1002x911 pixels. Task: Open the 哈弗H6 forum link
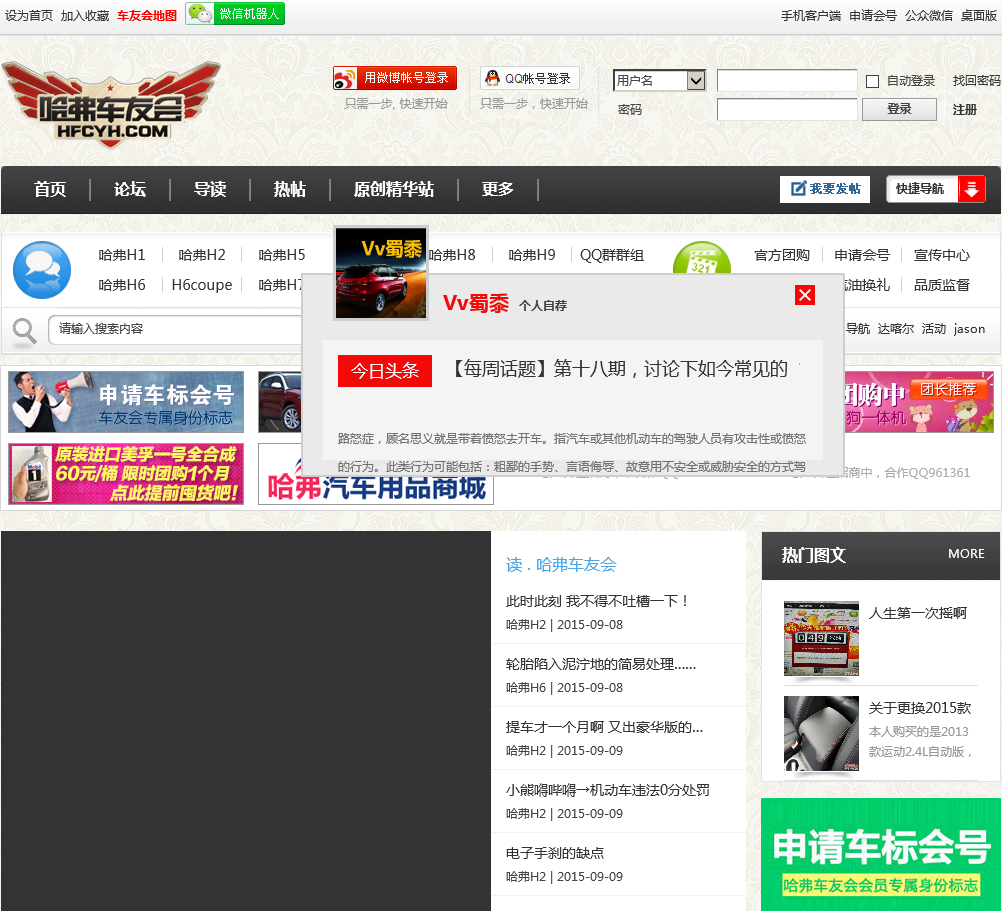click(121, 285)
